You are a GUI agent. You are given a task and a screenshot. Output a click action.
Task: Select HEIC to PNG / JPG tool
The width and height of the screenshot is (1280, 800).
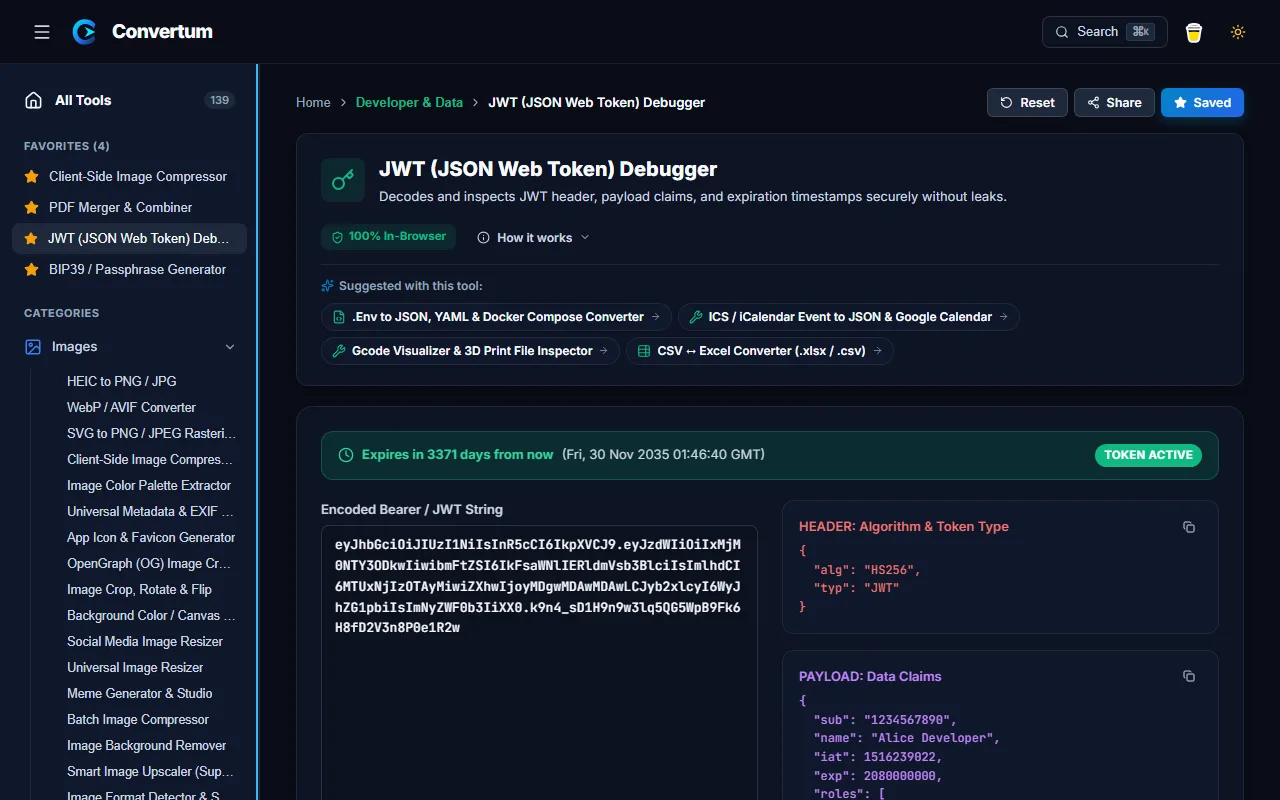click(122, 381)
